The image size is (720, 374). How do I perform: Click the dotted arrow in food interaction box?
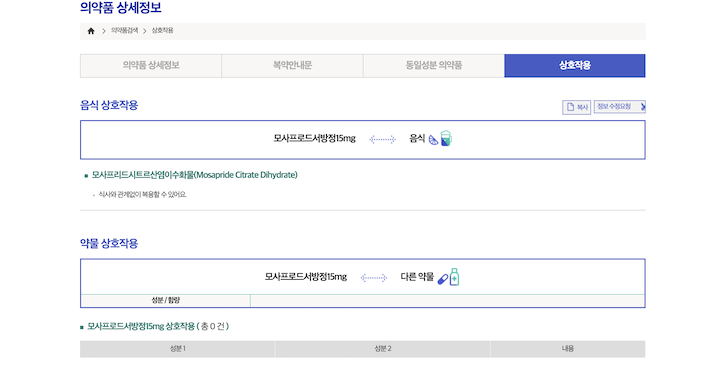pyautogui.click(x=382, y=139)
